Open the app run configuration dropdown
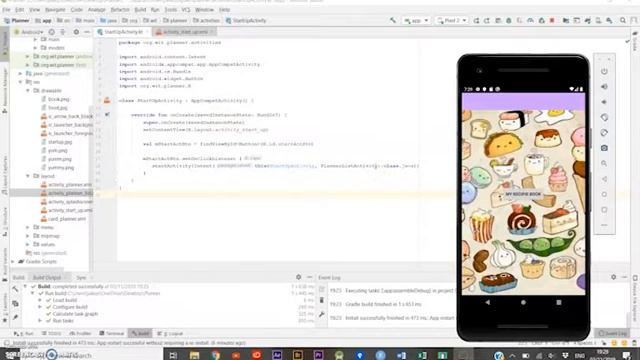 click(x=416, y=20)
